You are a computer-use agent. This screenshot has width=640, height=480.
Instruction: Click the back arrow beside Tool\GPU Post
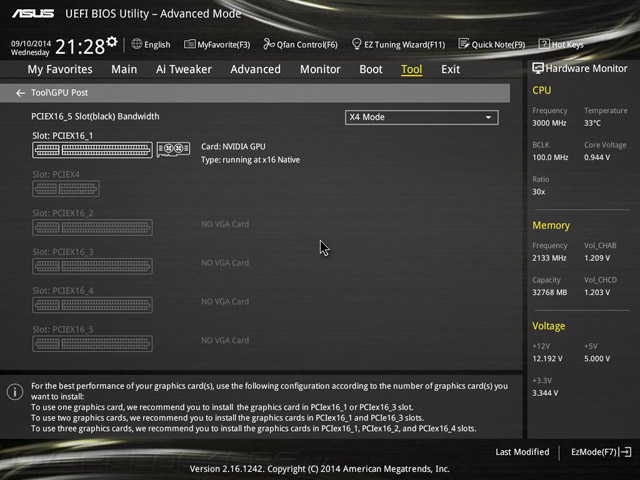[20, 93]
